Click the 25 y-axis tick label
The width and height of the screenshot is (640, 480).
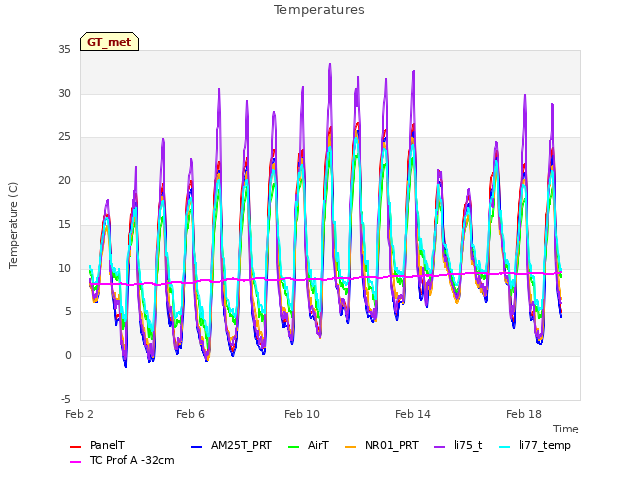(x=64, y=137)
